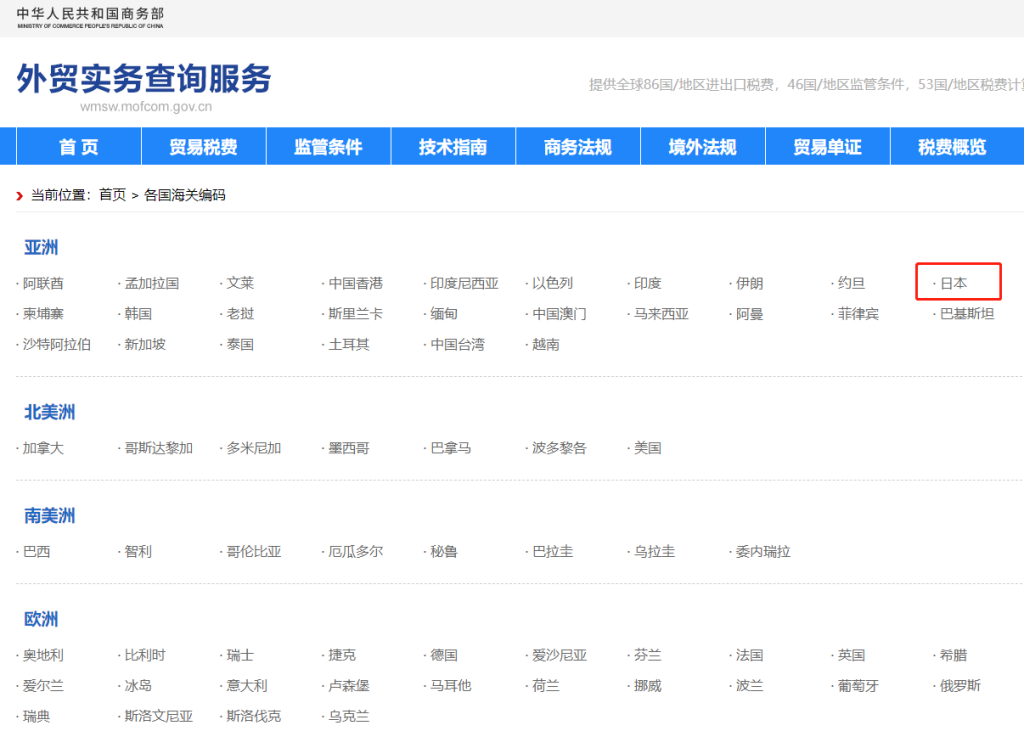Select the country 哥伦比亚
Image resolution: width=1024 pixels, height=748 pixels.
coord(253,551)
